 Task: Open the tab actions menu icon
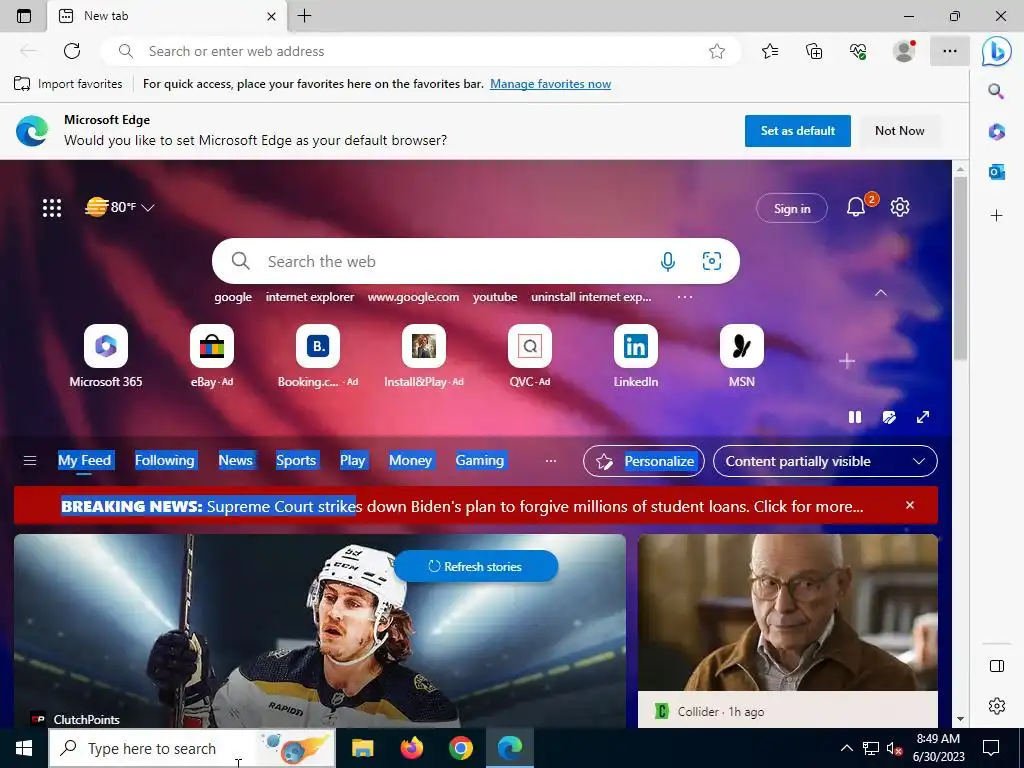click(x=24, y=16)
